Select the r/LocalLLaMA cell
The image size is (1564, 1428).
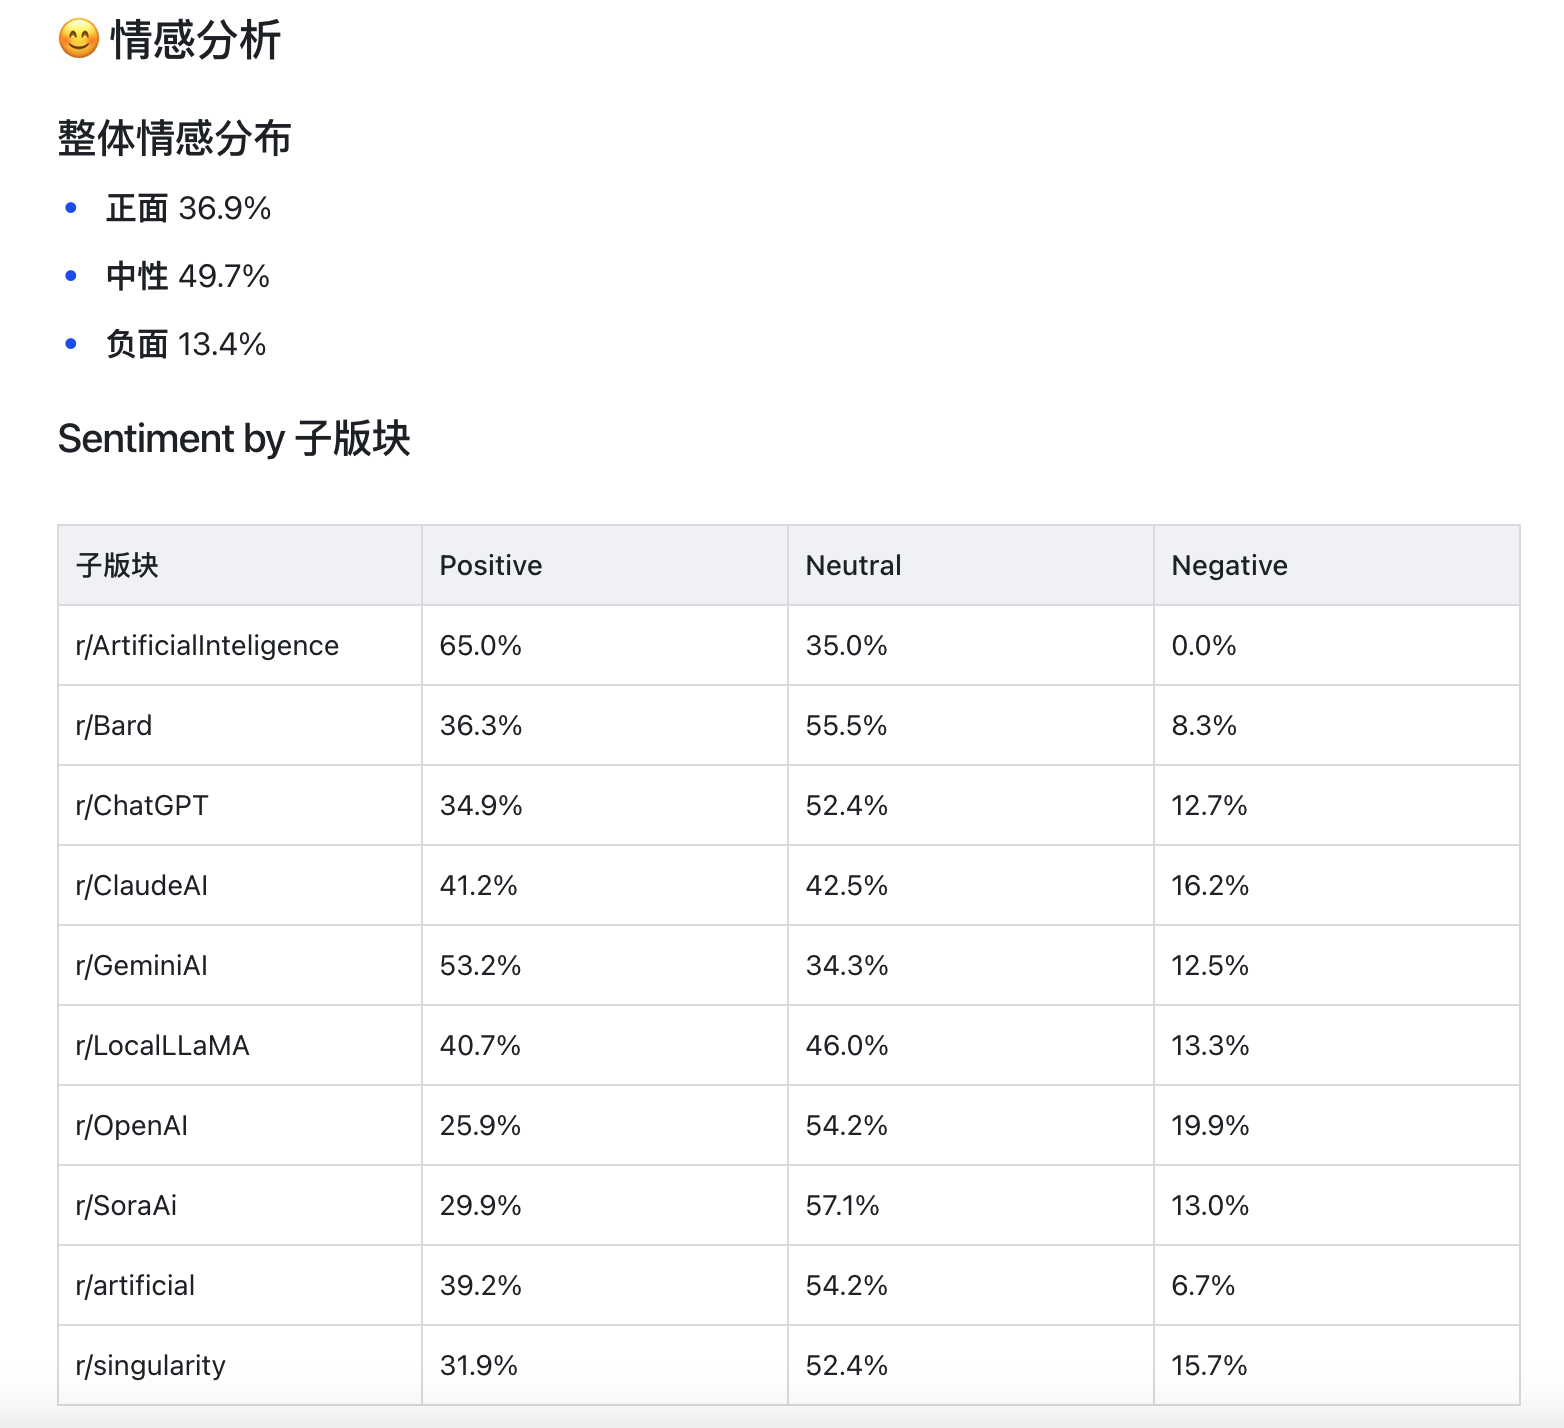[x=162, y=1045]
